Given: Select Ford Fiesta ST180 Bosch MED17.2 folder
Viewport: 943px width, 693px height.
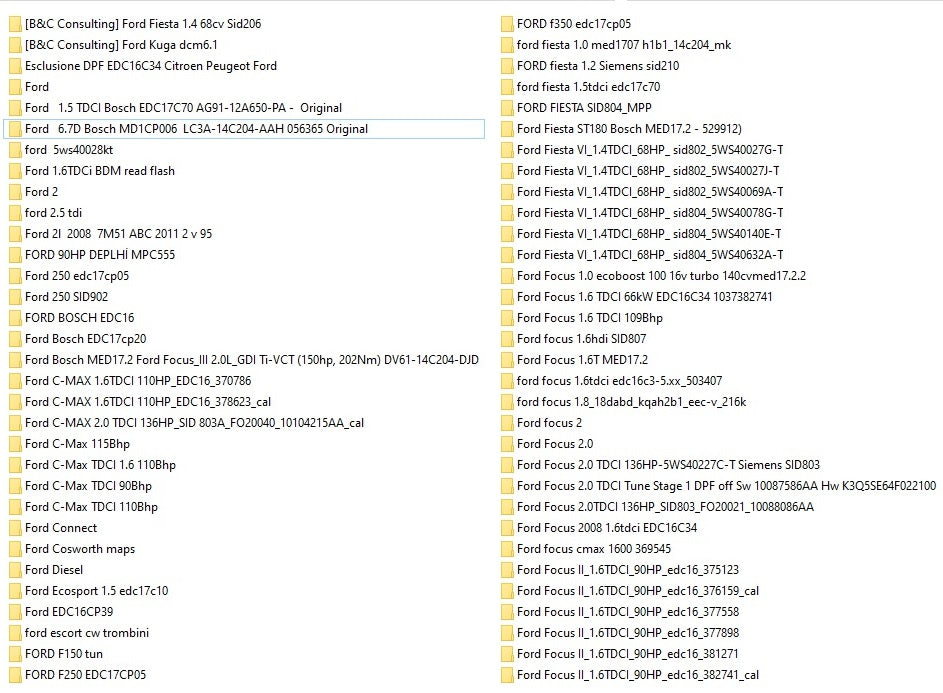Looking at the screenshot, I should point(628,129).
